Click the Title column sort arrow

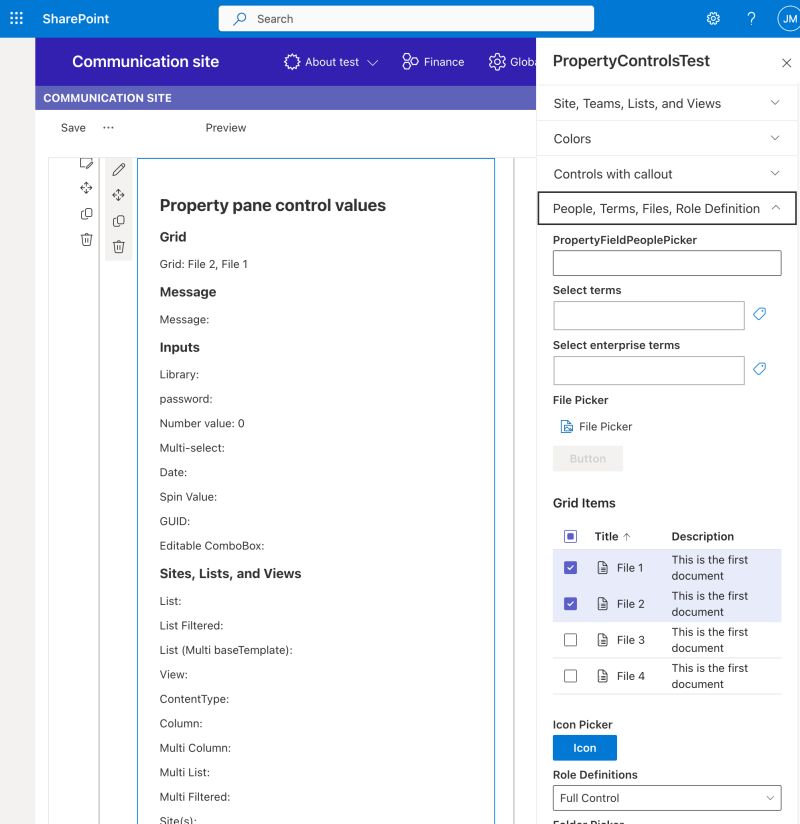627,537
